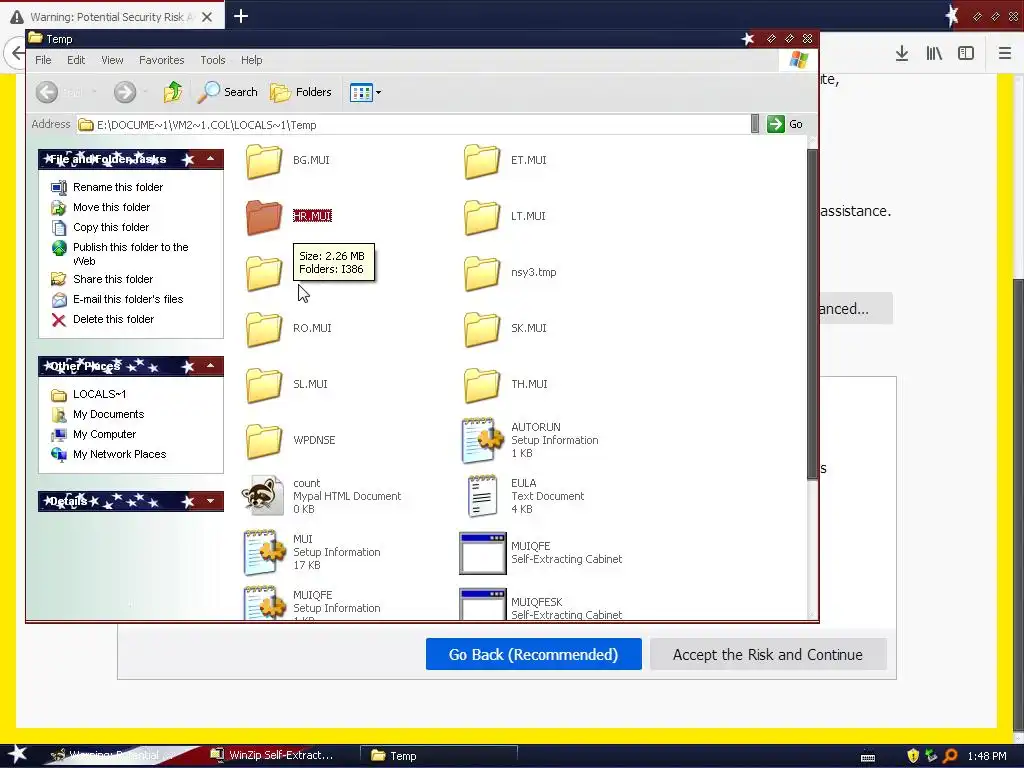Select the highlighted HR.MUI folder icon
This screenshot has width=1024, height=768.
click(x=264, y=217)
